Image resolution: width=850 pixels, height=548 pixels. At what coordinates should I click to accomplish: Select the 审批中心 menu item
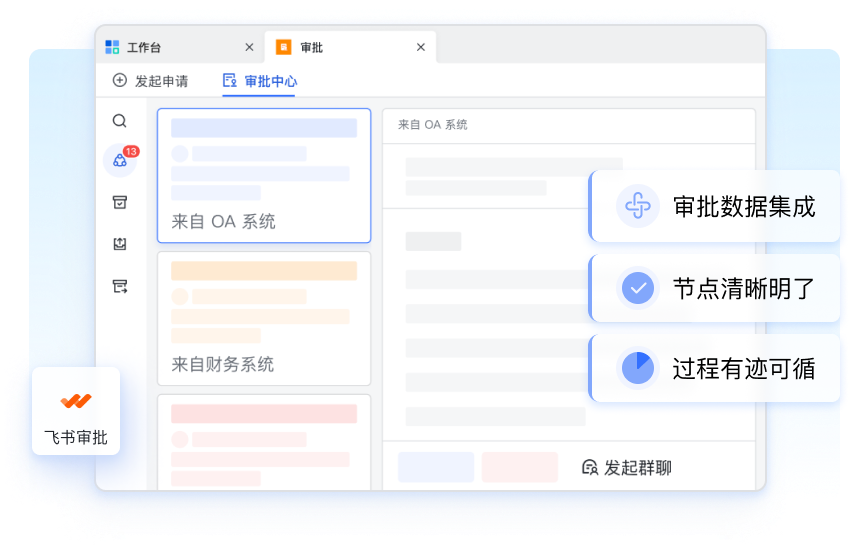pos(260,81)
